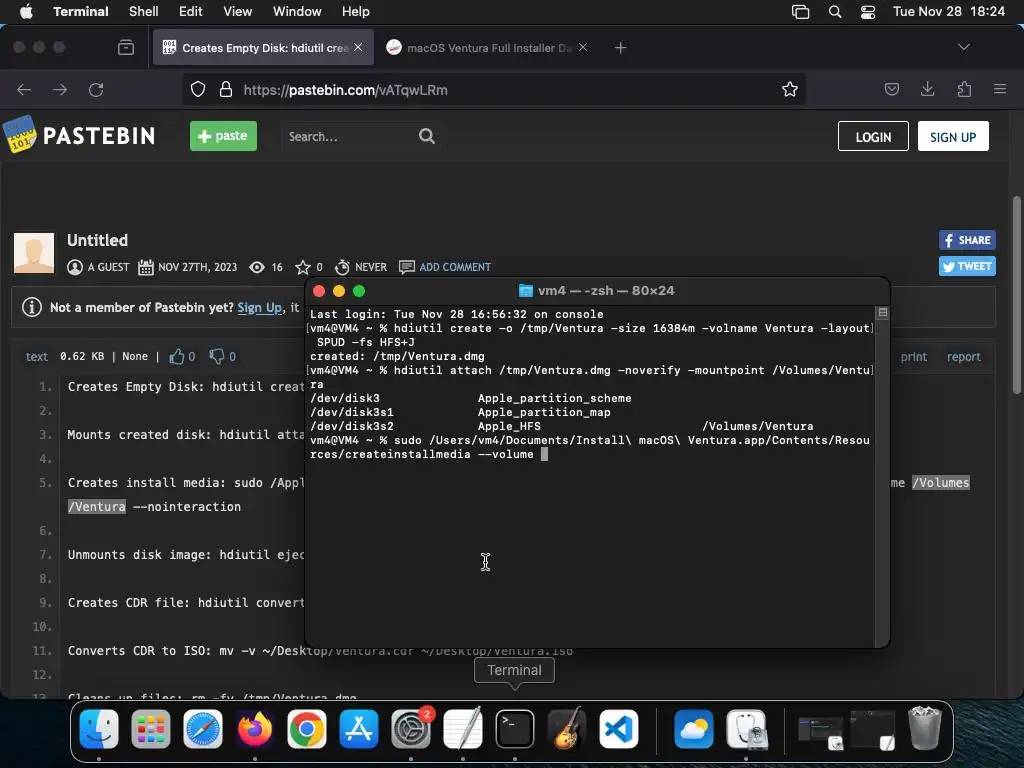The height and width of the screenshot is (768, 1024).
Task: Click the Pastebin logo
Action: [x=80, y=135]
